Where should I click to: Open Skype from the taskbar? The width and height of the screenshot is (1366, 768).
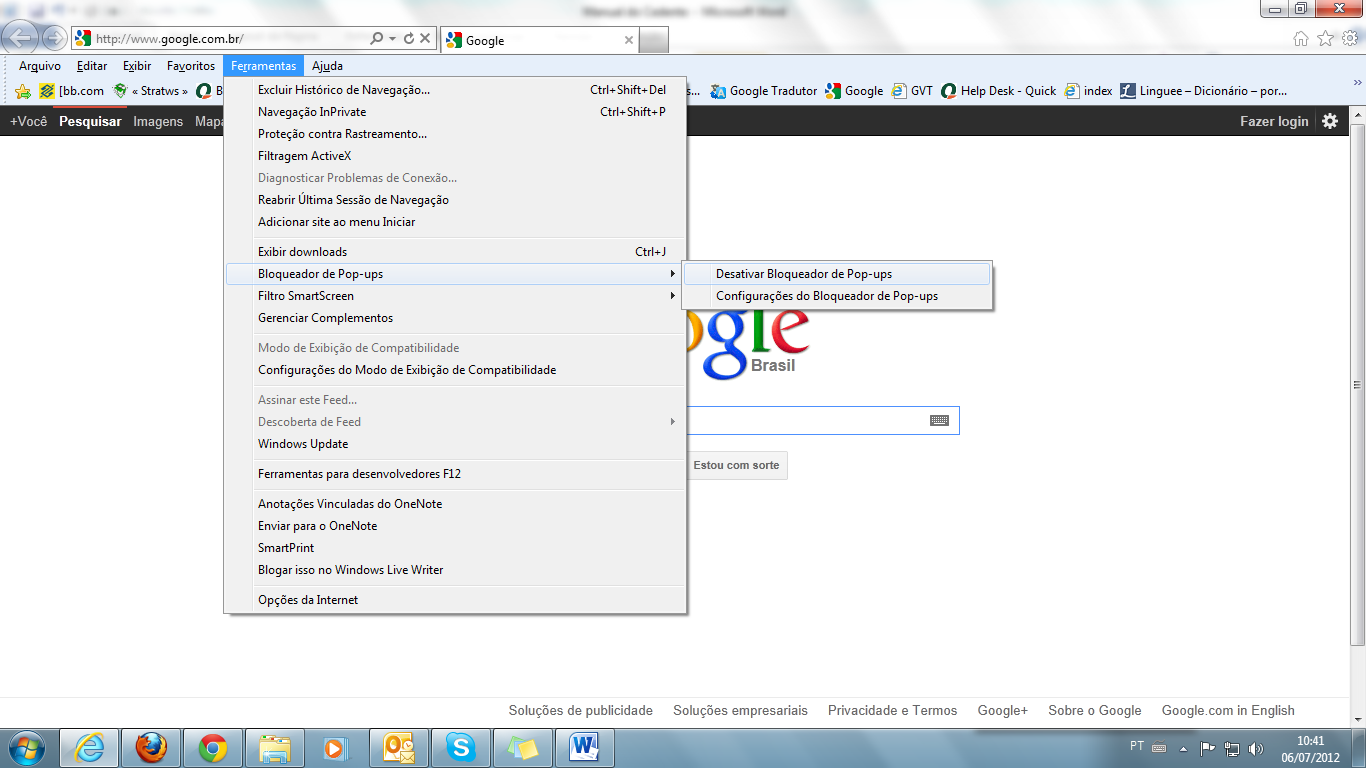click(x=460, y=748)
